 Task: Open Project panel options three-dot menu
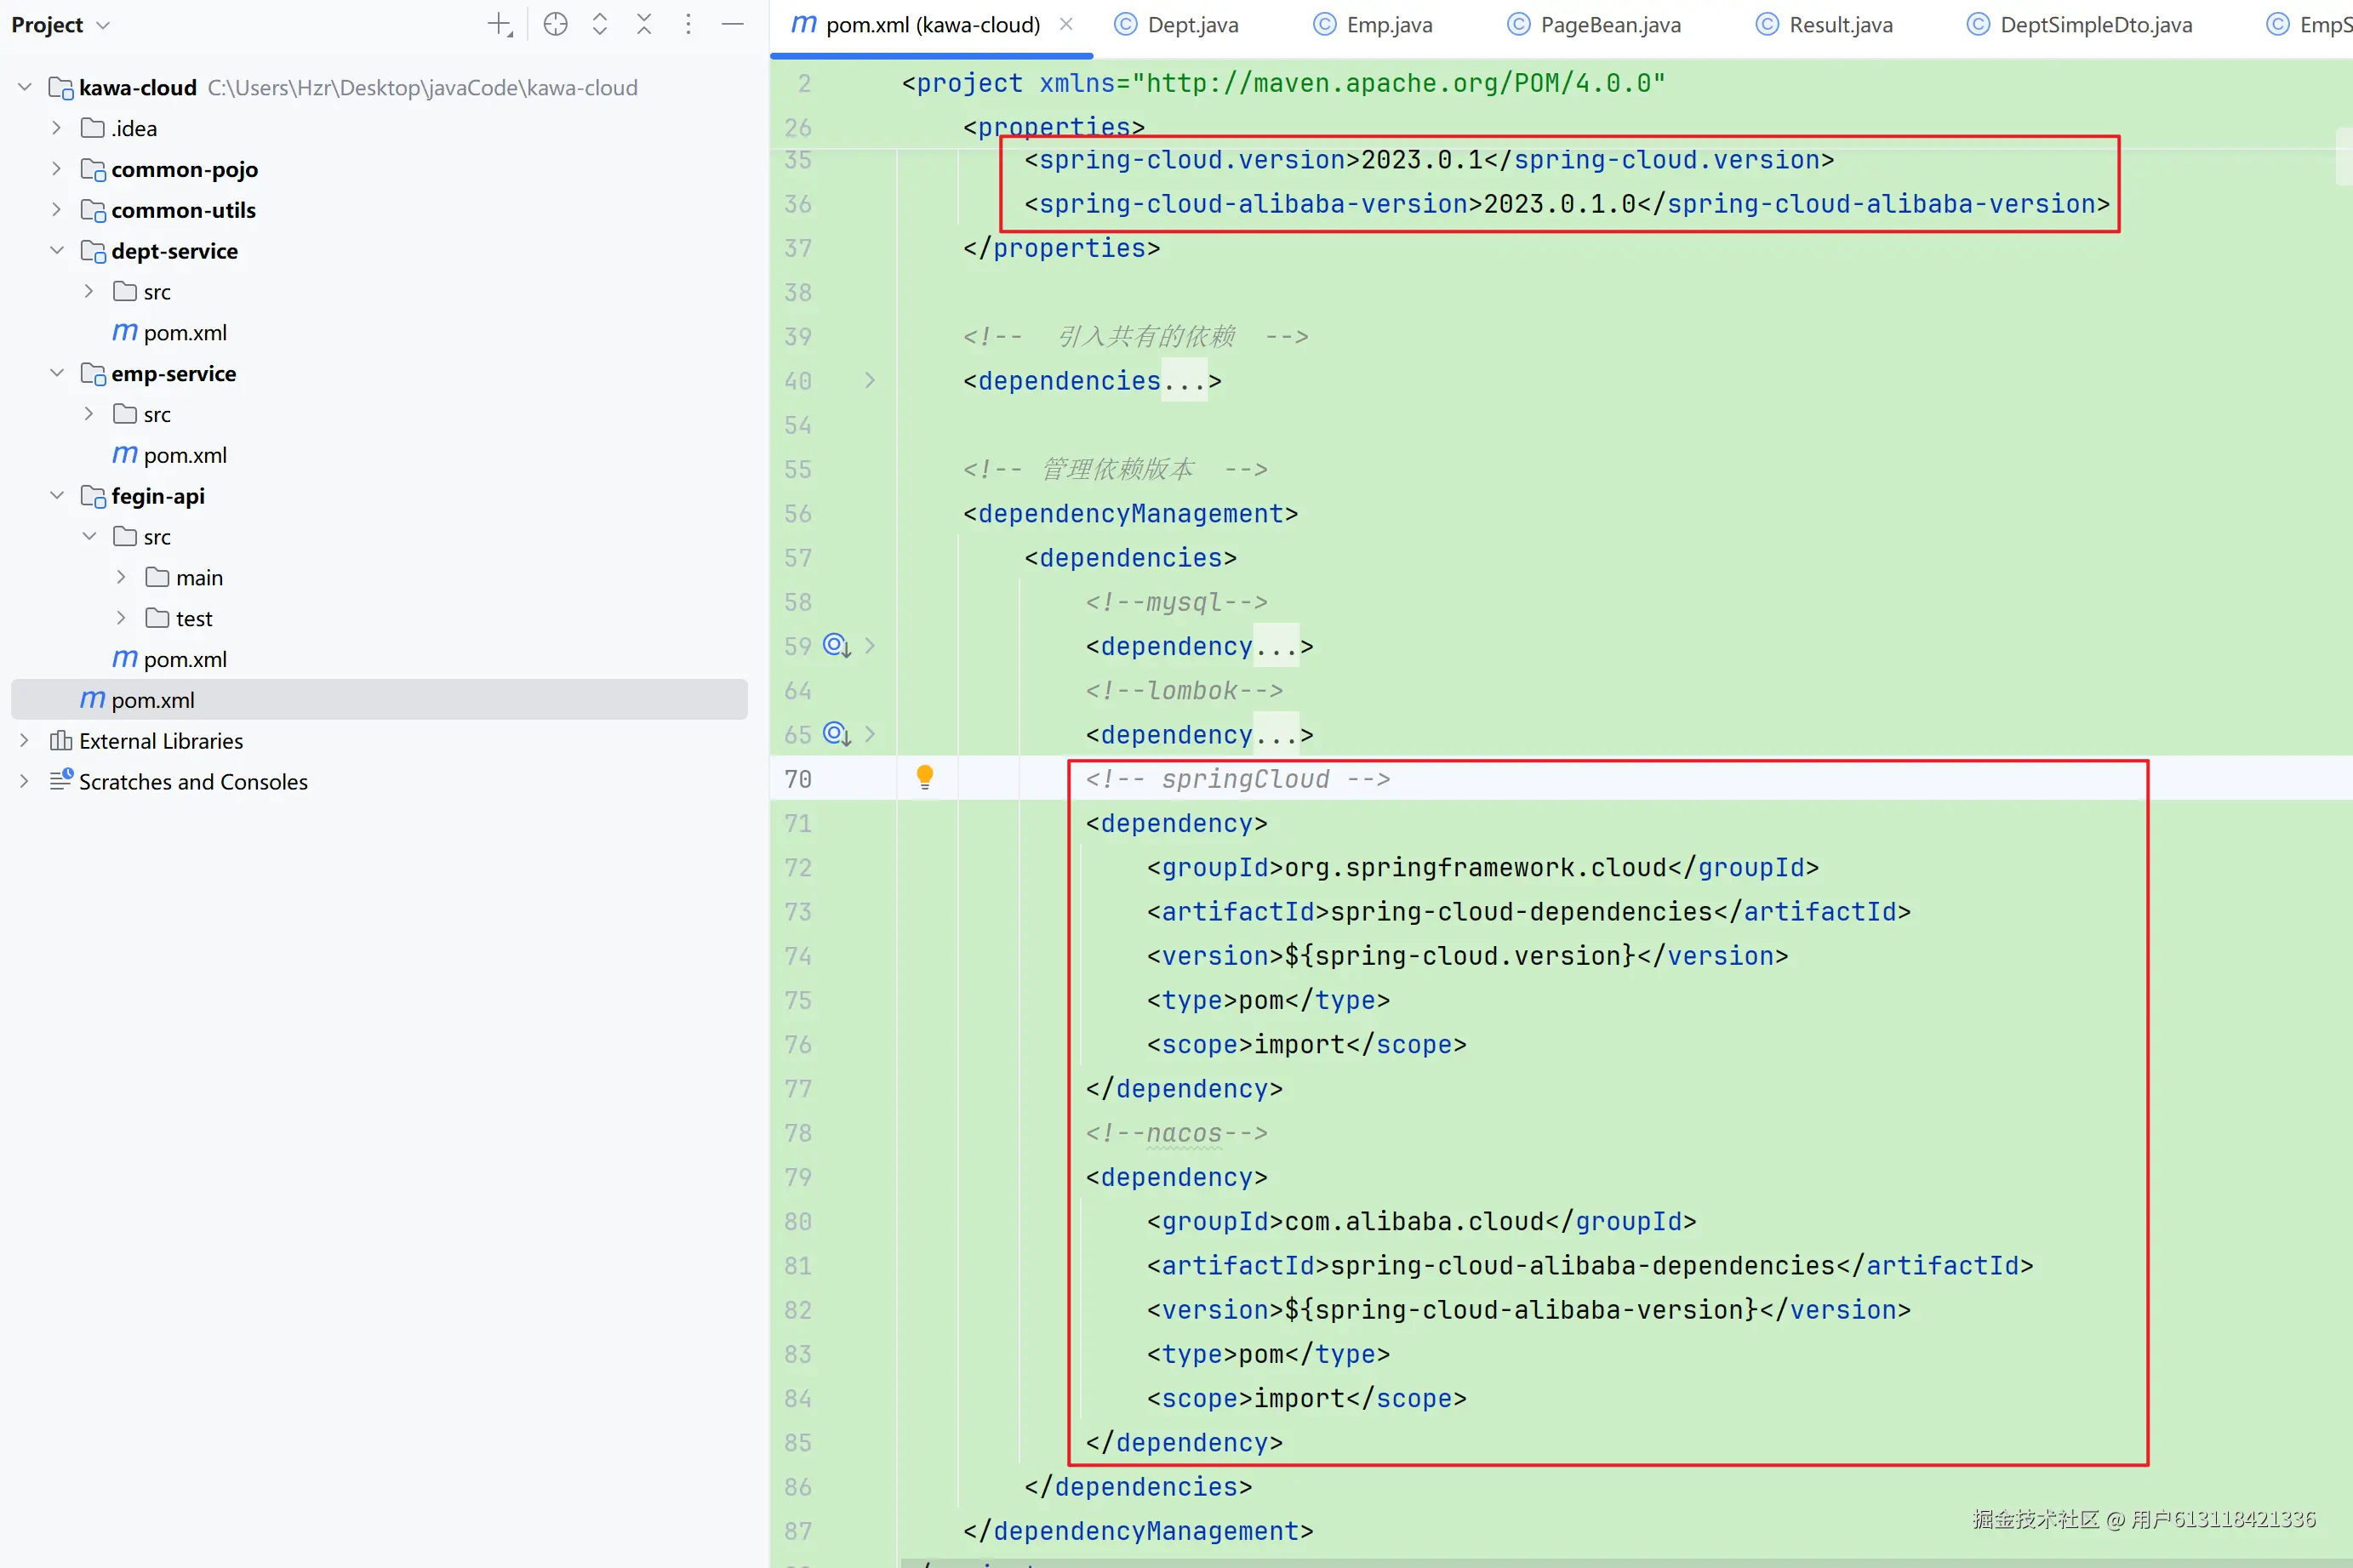[688, 24]
